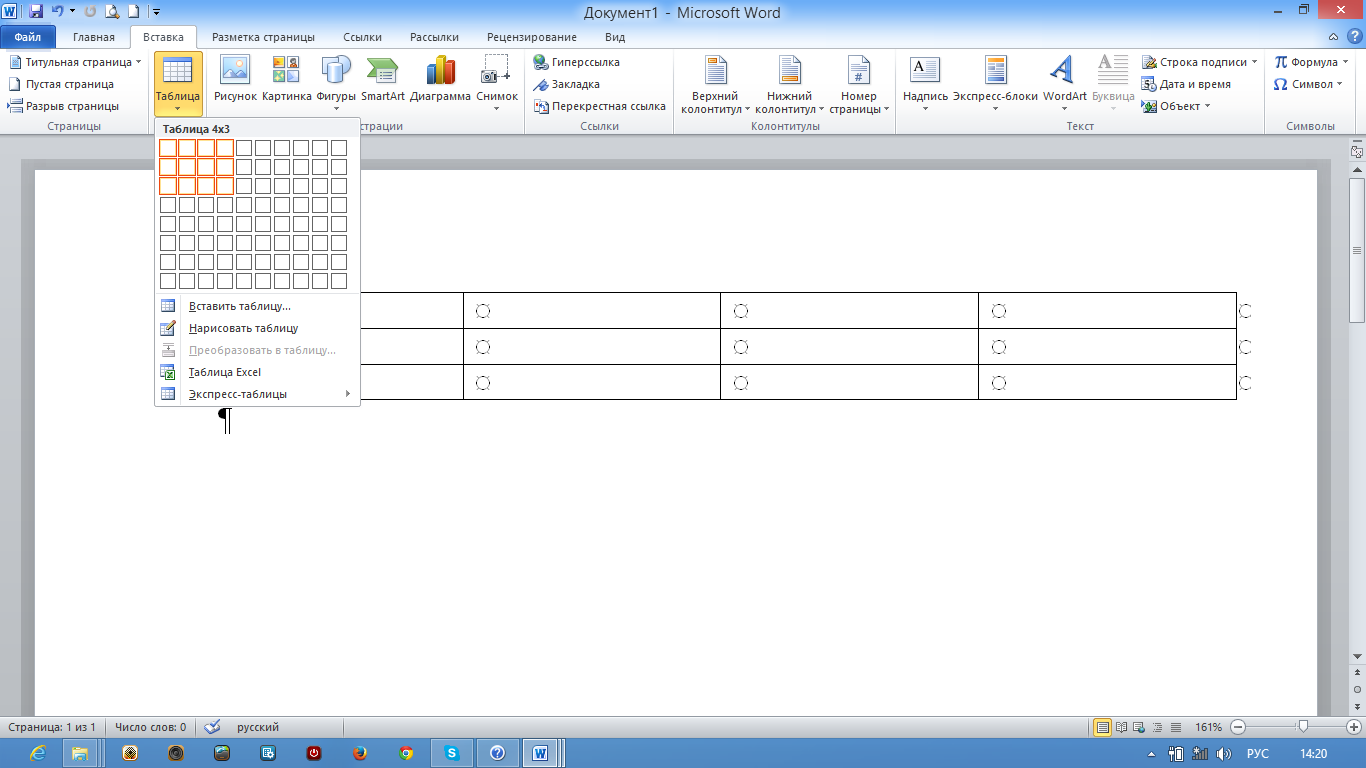Open the Фигуры shapes gallery
Screen dimensions: 1366x768
click(x=336, y=82)
